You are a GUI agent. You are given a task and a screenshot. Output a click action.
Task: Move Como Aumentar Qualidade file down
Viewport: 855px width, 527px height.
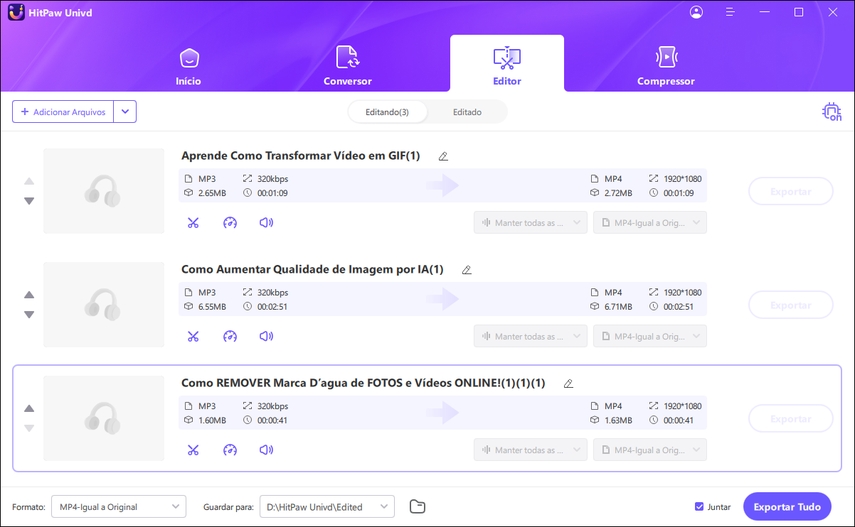(29, 314)
